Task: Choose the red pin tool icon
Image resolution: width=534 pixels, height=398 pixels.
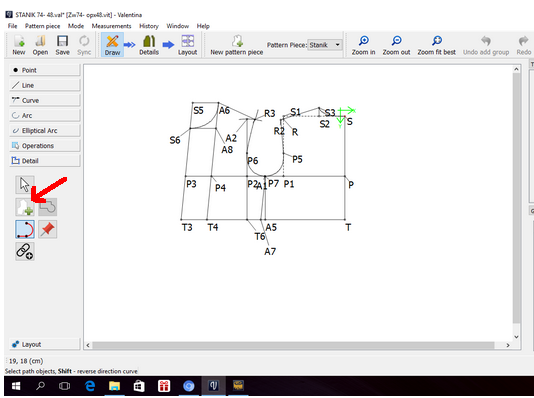Action: click(48, 229)
